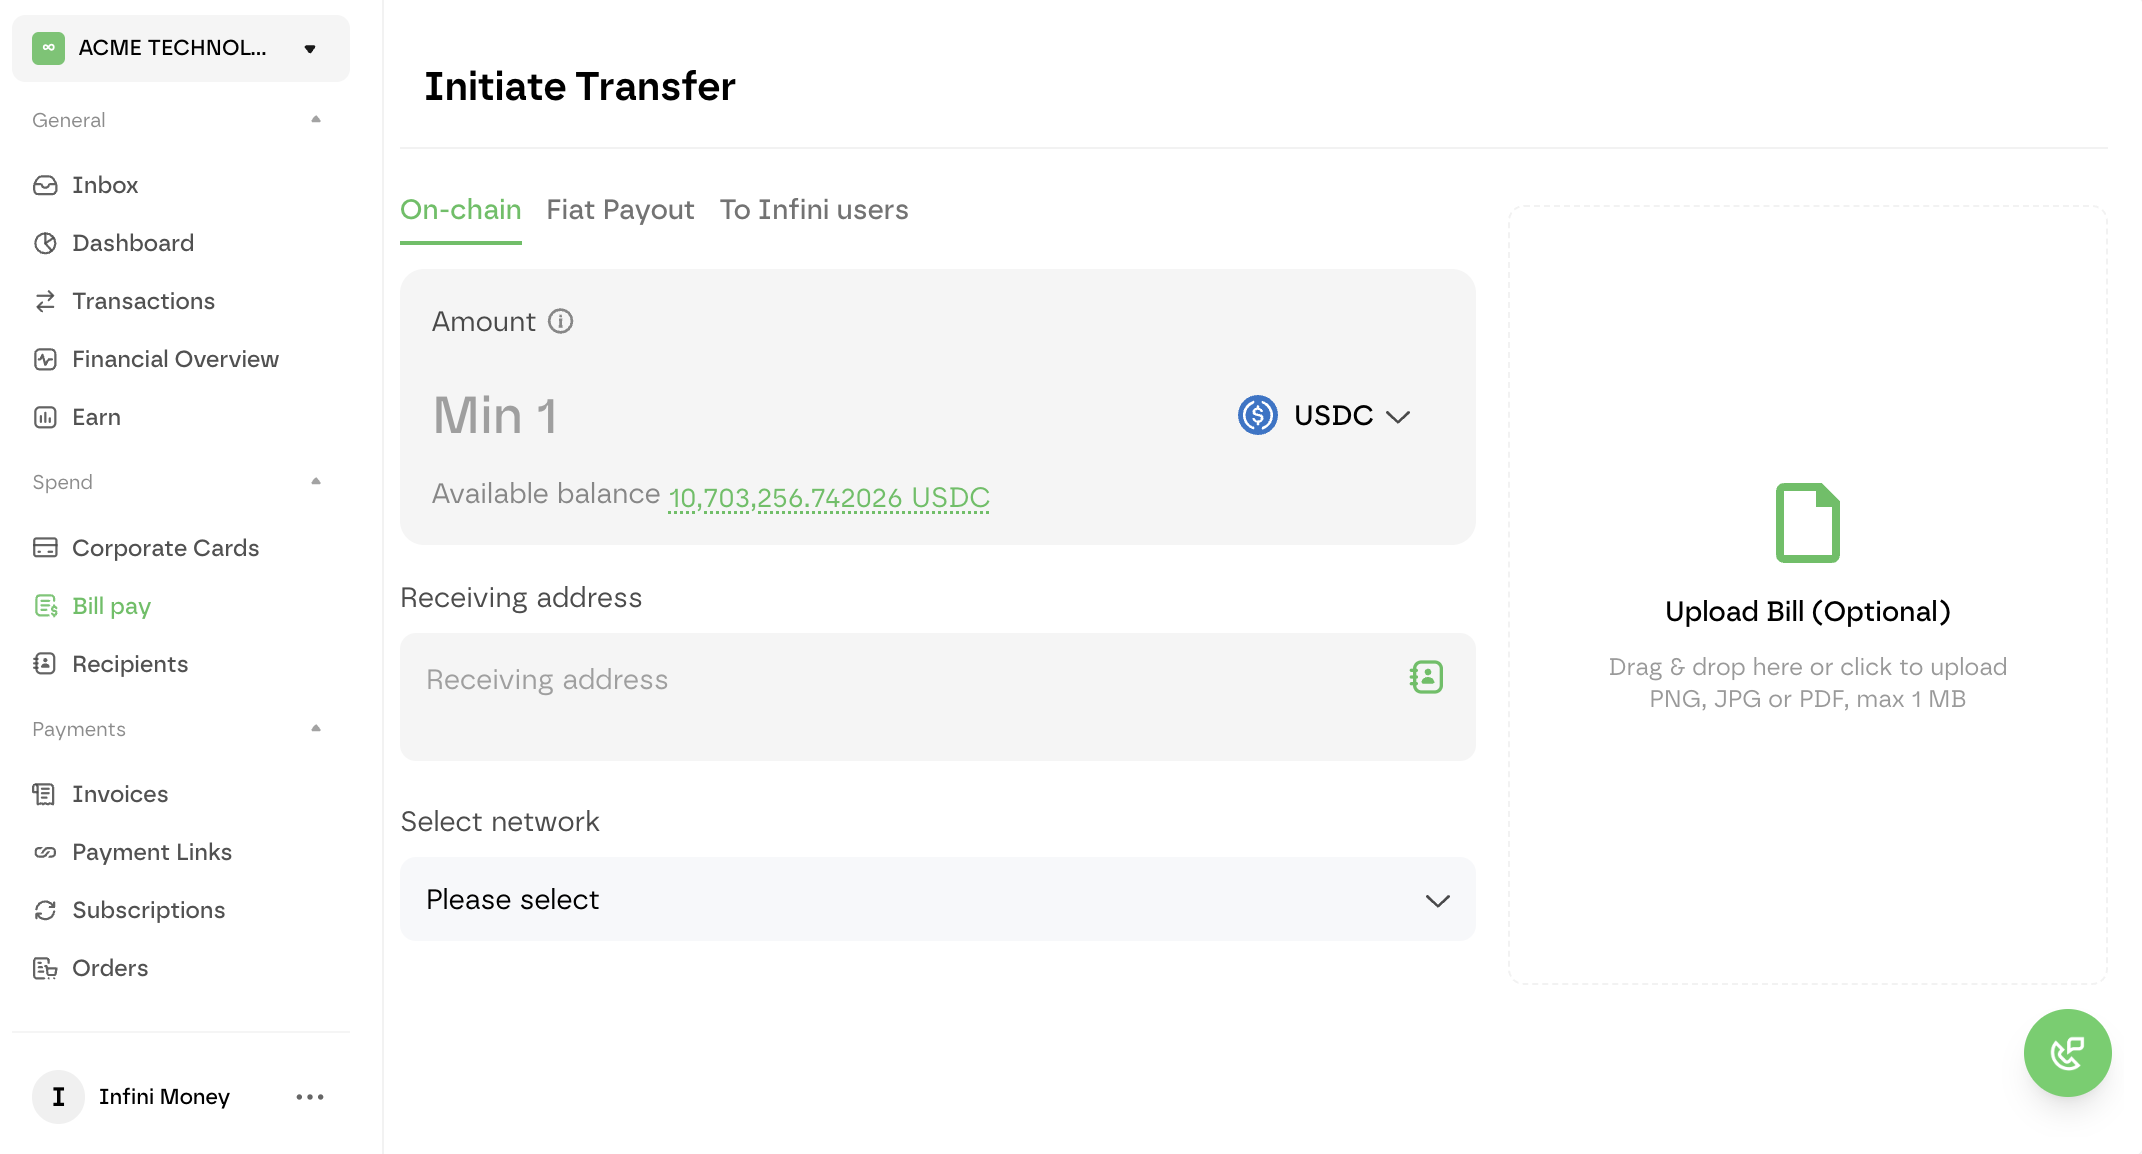Click the Amount info icon
The width and height of the screenshot is (2142, 1154).
[x=560, y=321]
